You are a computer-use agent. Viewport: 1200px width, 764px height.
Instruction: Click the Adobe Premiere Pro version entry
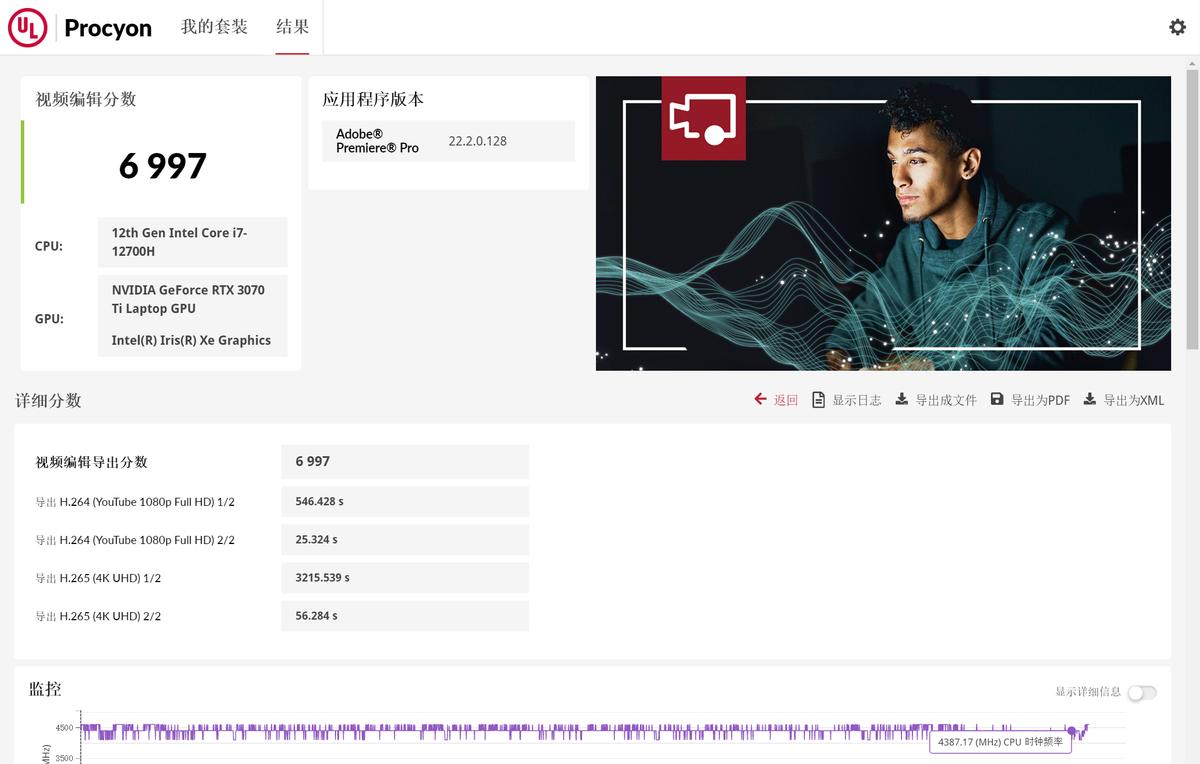tap(447, 140)
